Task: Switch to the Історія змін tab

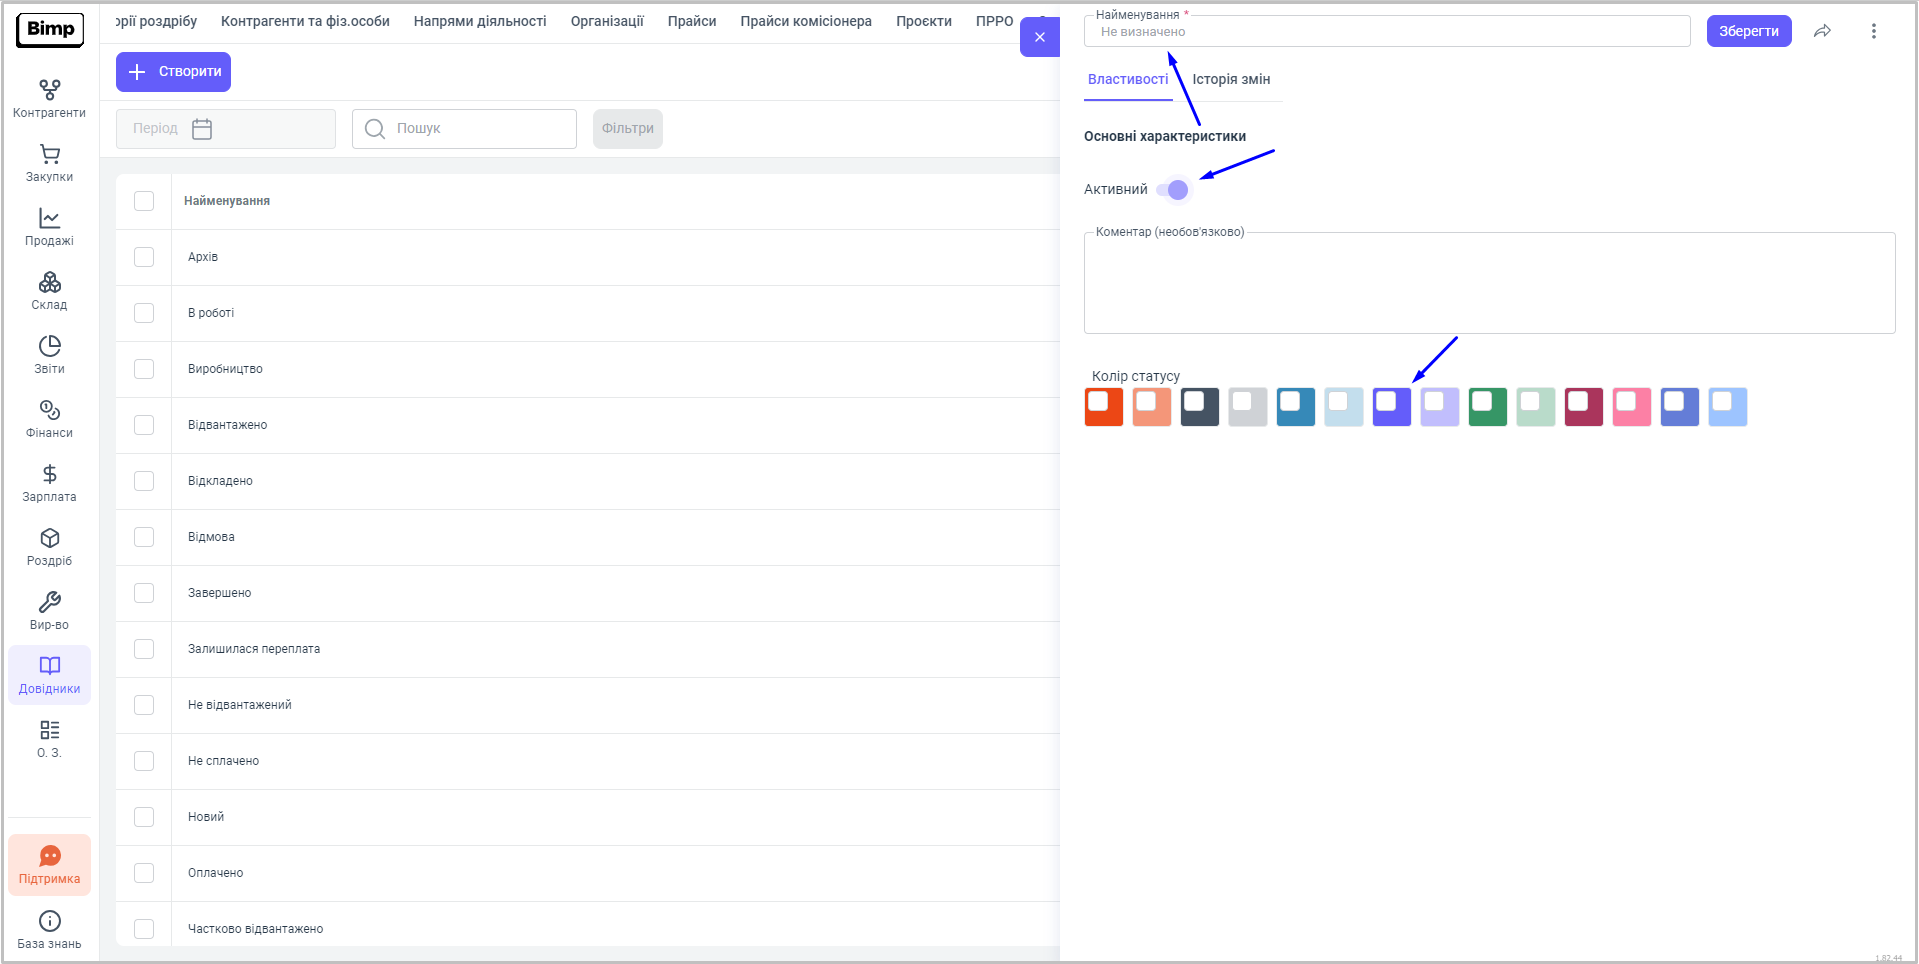Action: (1231, 80)
